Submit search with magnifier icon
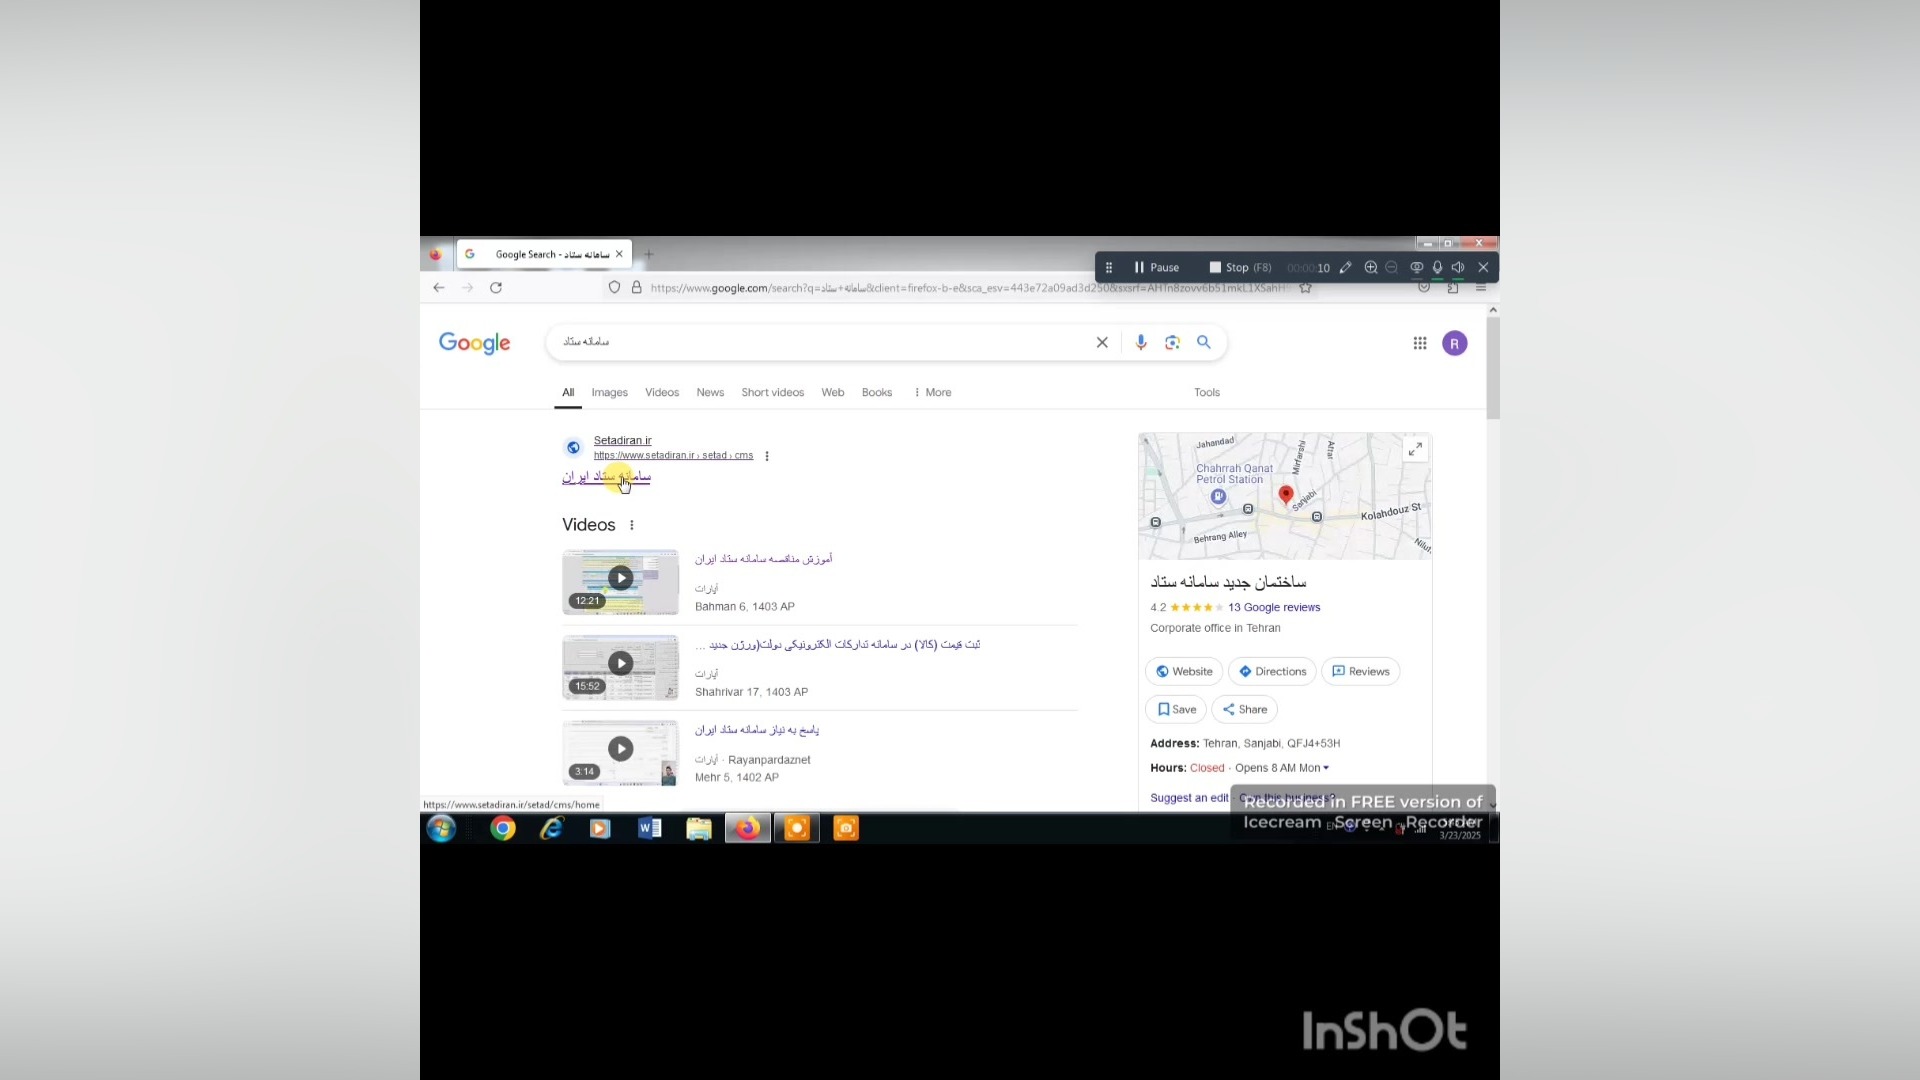The width and height of the screenshot is (1920, 1080). (1204, 342)
